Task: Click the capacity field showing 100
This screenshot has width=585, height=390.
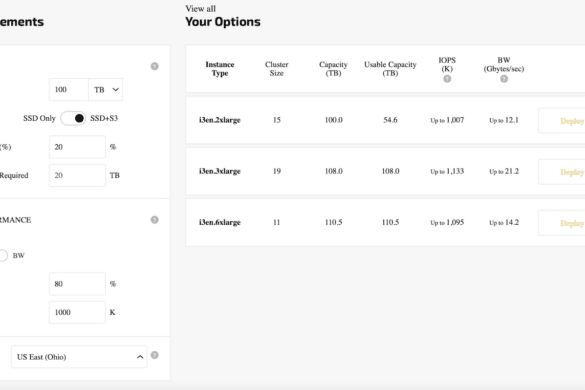Action: [x=69, y=90]
